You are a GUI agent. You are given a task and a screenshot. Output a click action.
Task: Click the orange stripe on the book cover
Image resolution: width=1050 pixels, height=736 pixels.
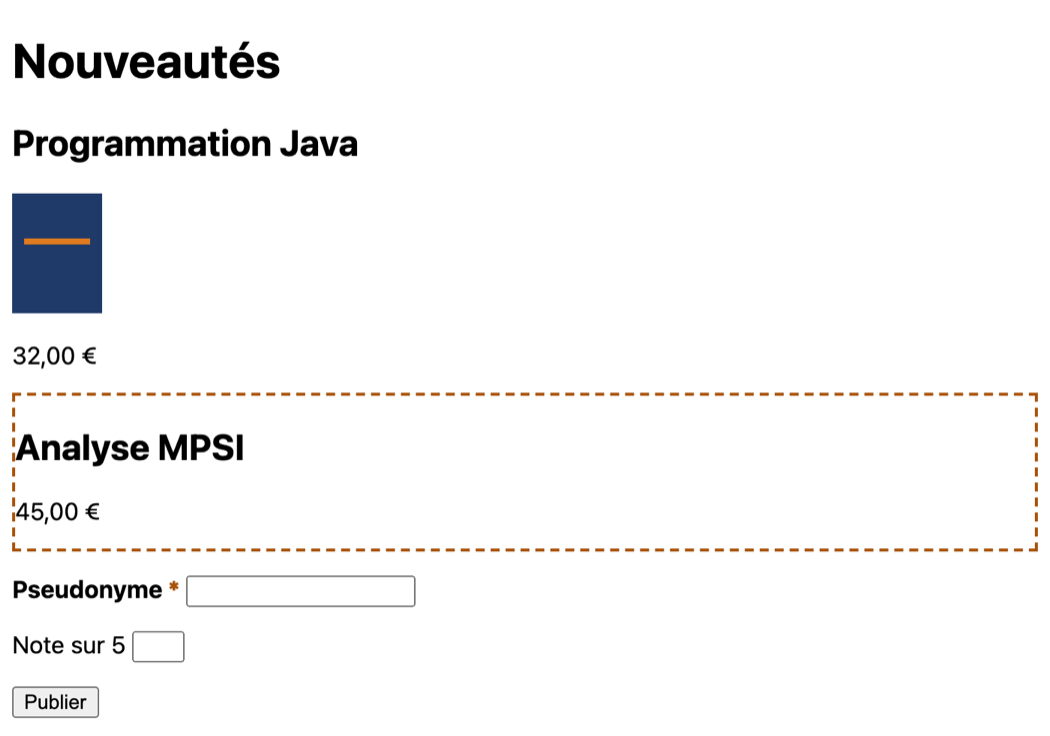57,242
